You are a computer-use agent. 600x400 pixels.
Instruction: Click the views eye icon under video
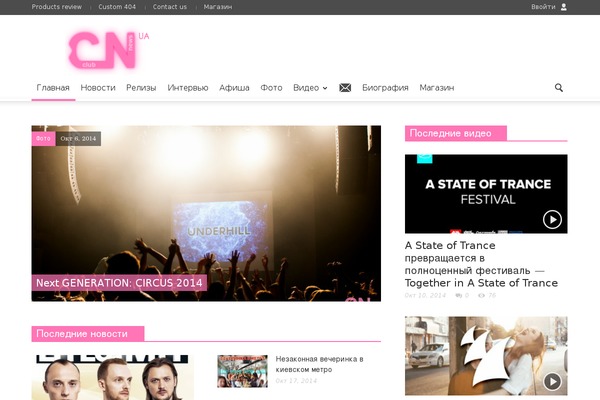481,296
